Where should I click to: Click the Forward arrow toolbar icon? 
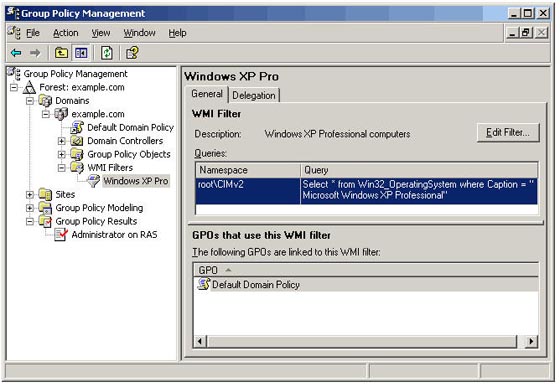tap(35, 53)
